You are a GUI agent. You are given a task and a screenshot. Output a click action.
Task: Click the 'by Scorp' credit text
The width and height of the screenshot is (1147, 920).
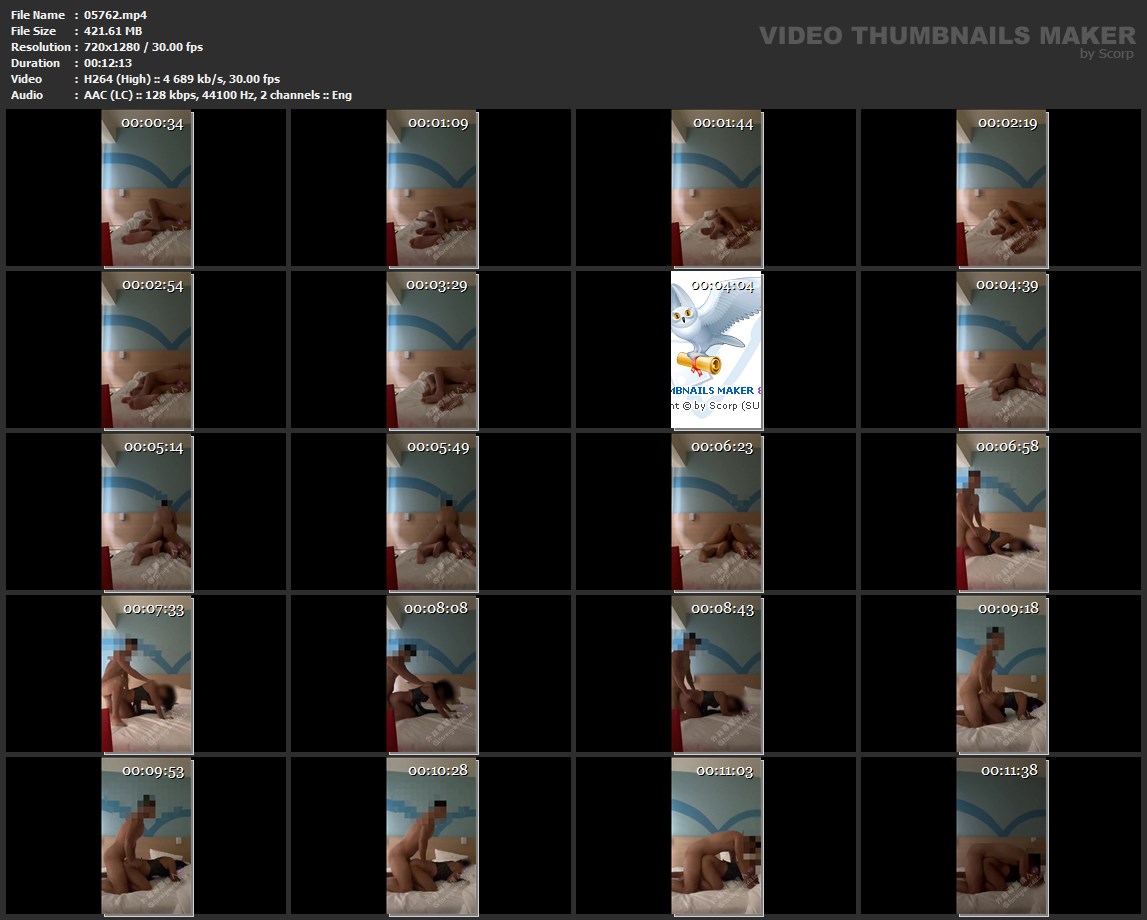coord(1107,53)
